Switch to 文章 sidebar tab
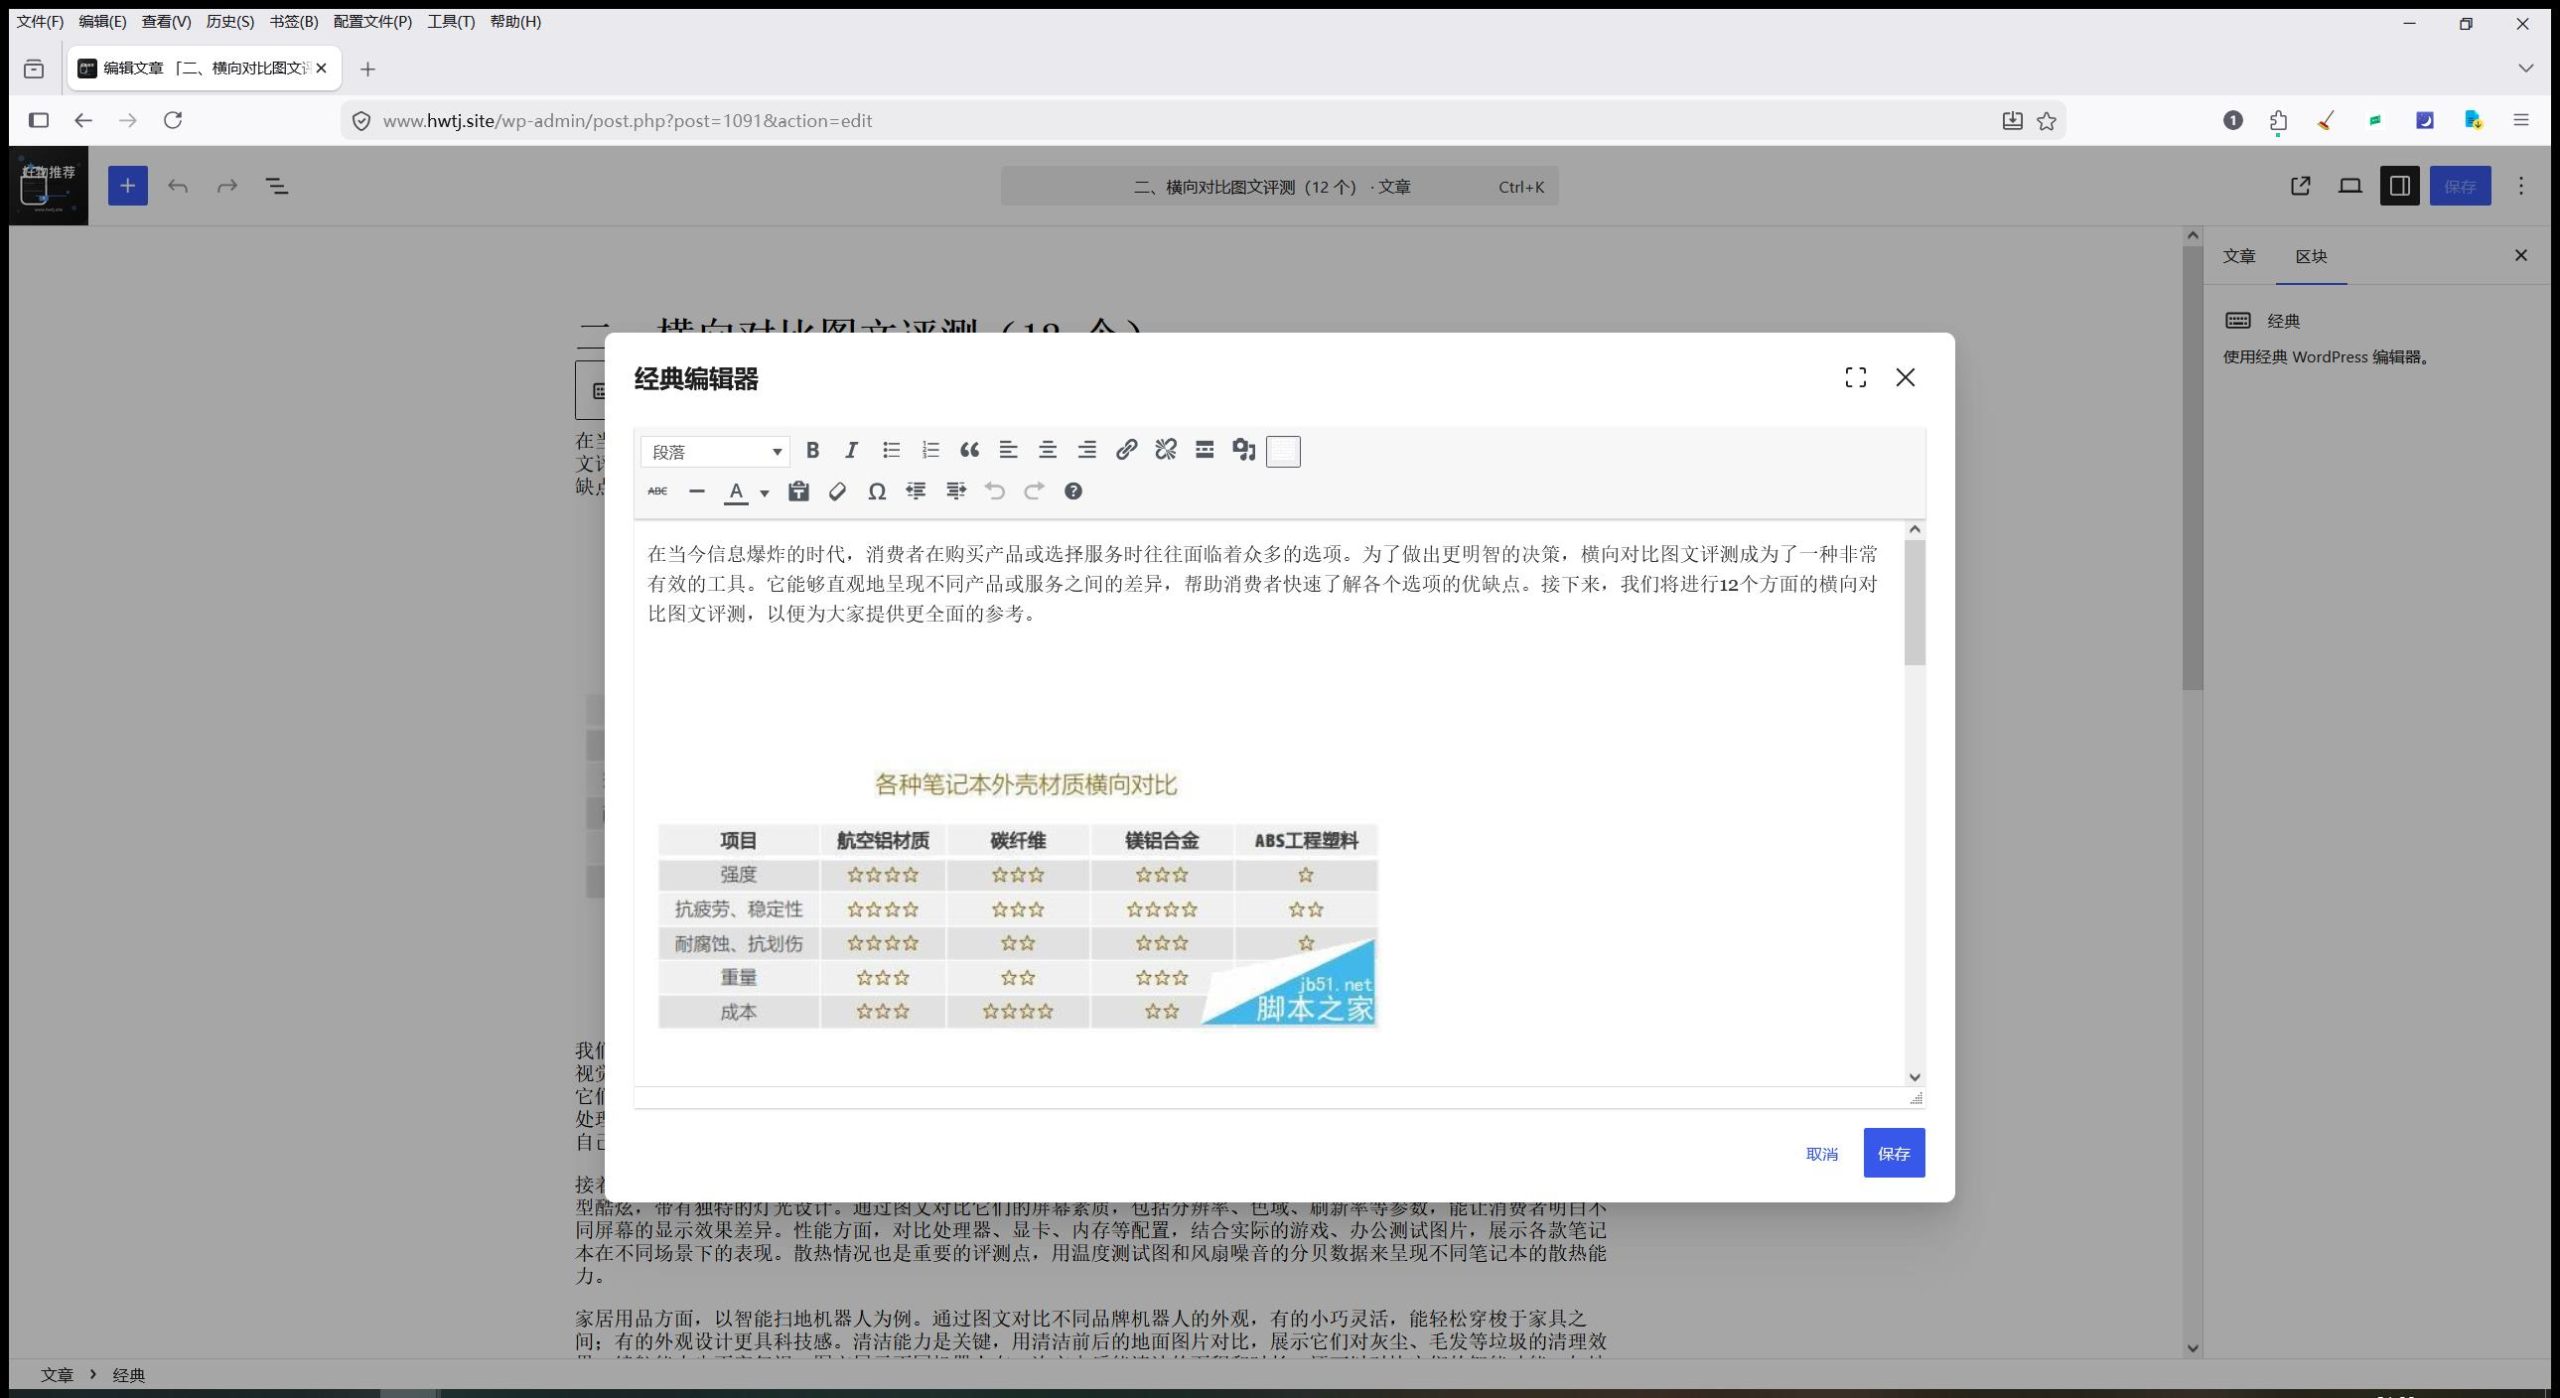Image resolution: width=2560 pixels, height=1398 pixels. 2239,256
